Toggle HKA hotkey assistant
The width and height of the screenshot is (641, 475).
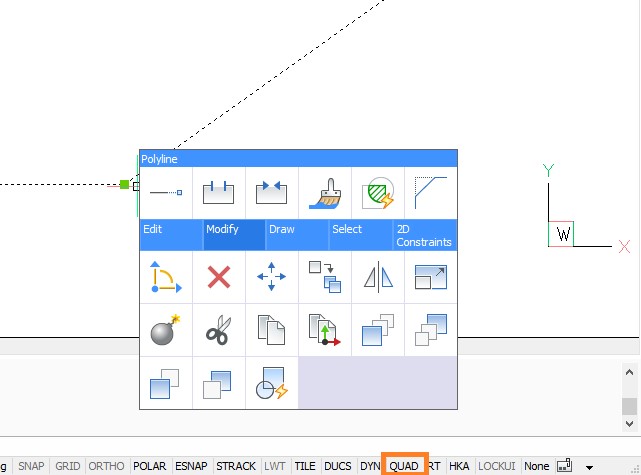point(459,466)
